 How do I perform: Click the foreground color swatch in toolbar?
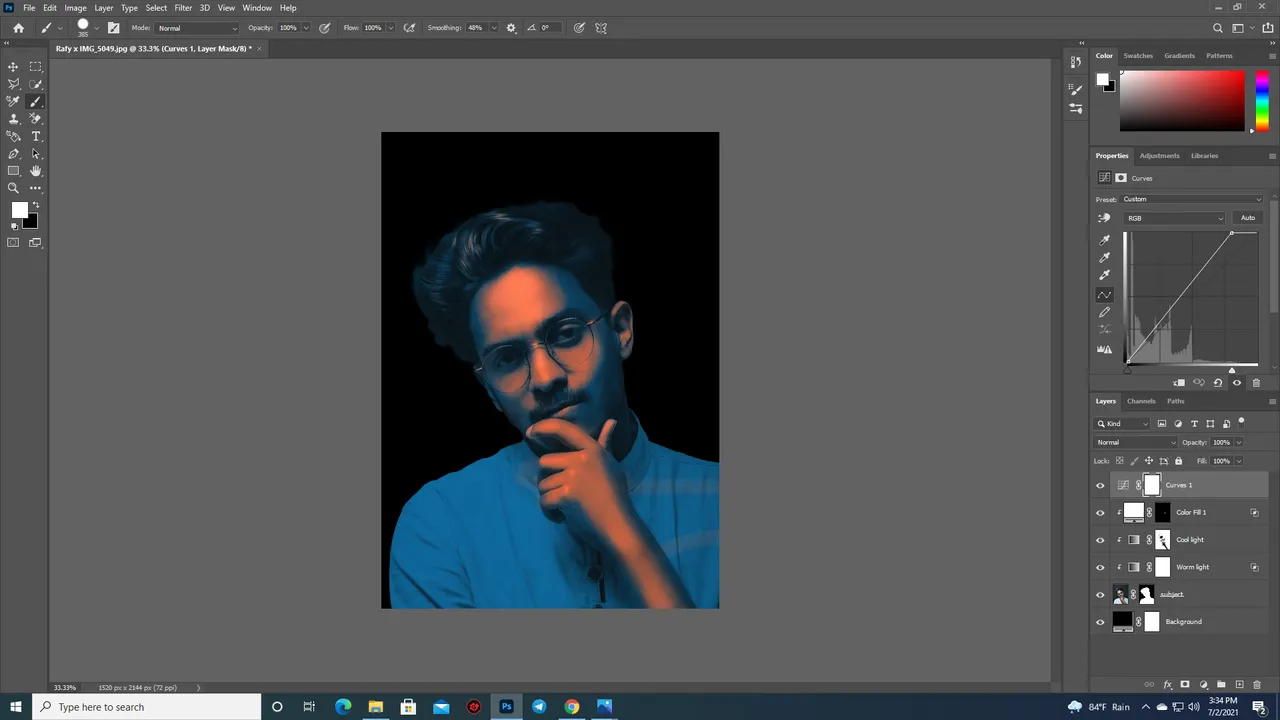[x=19, y=210]
